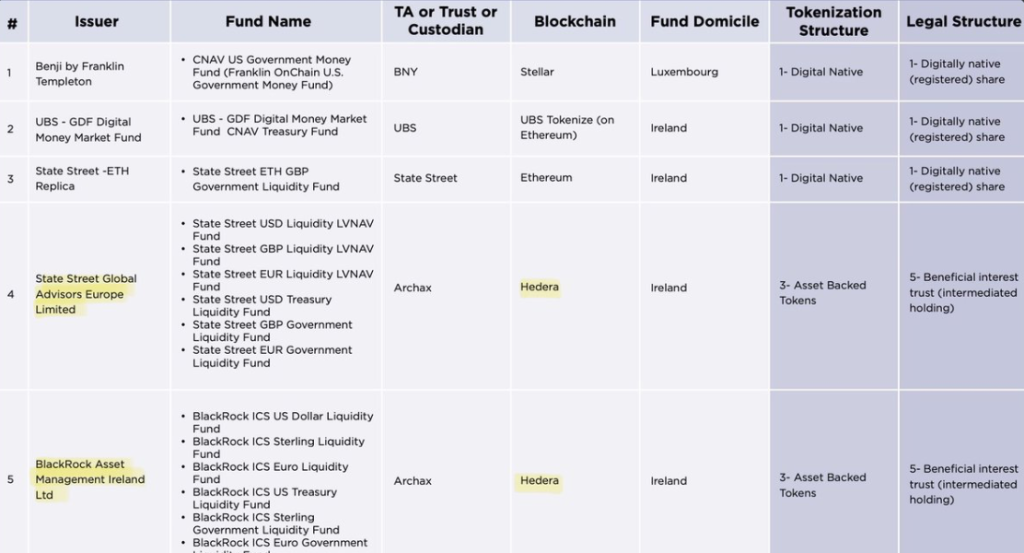The image size is (1024, 553).
Task: Click the UBS Tokenize (on Ethereum) cell
Action: point(567,127)
